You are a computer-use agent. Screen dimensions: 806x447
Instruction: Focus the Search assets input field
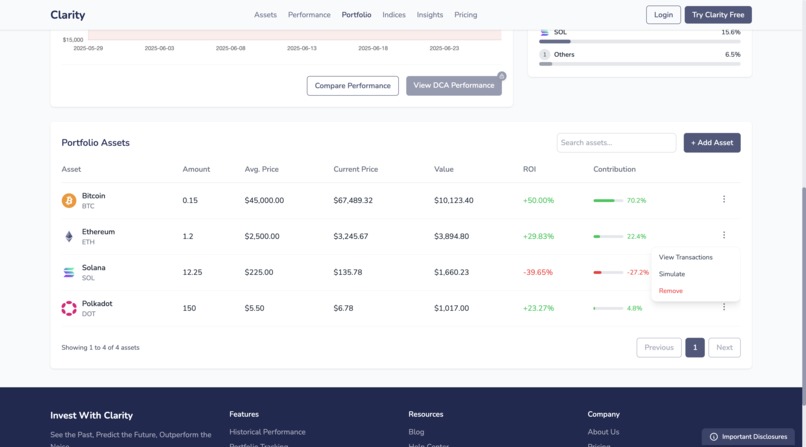click(x=616, y=143)
